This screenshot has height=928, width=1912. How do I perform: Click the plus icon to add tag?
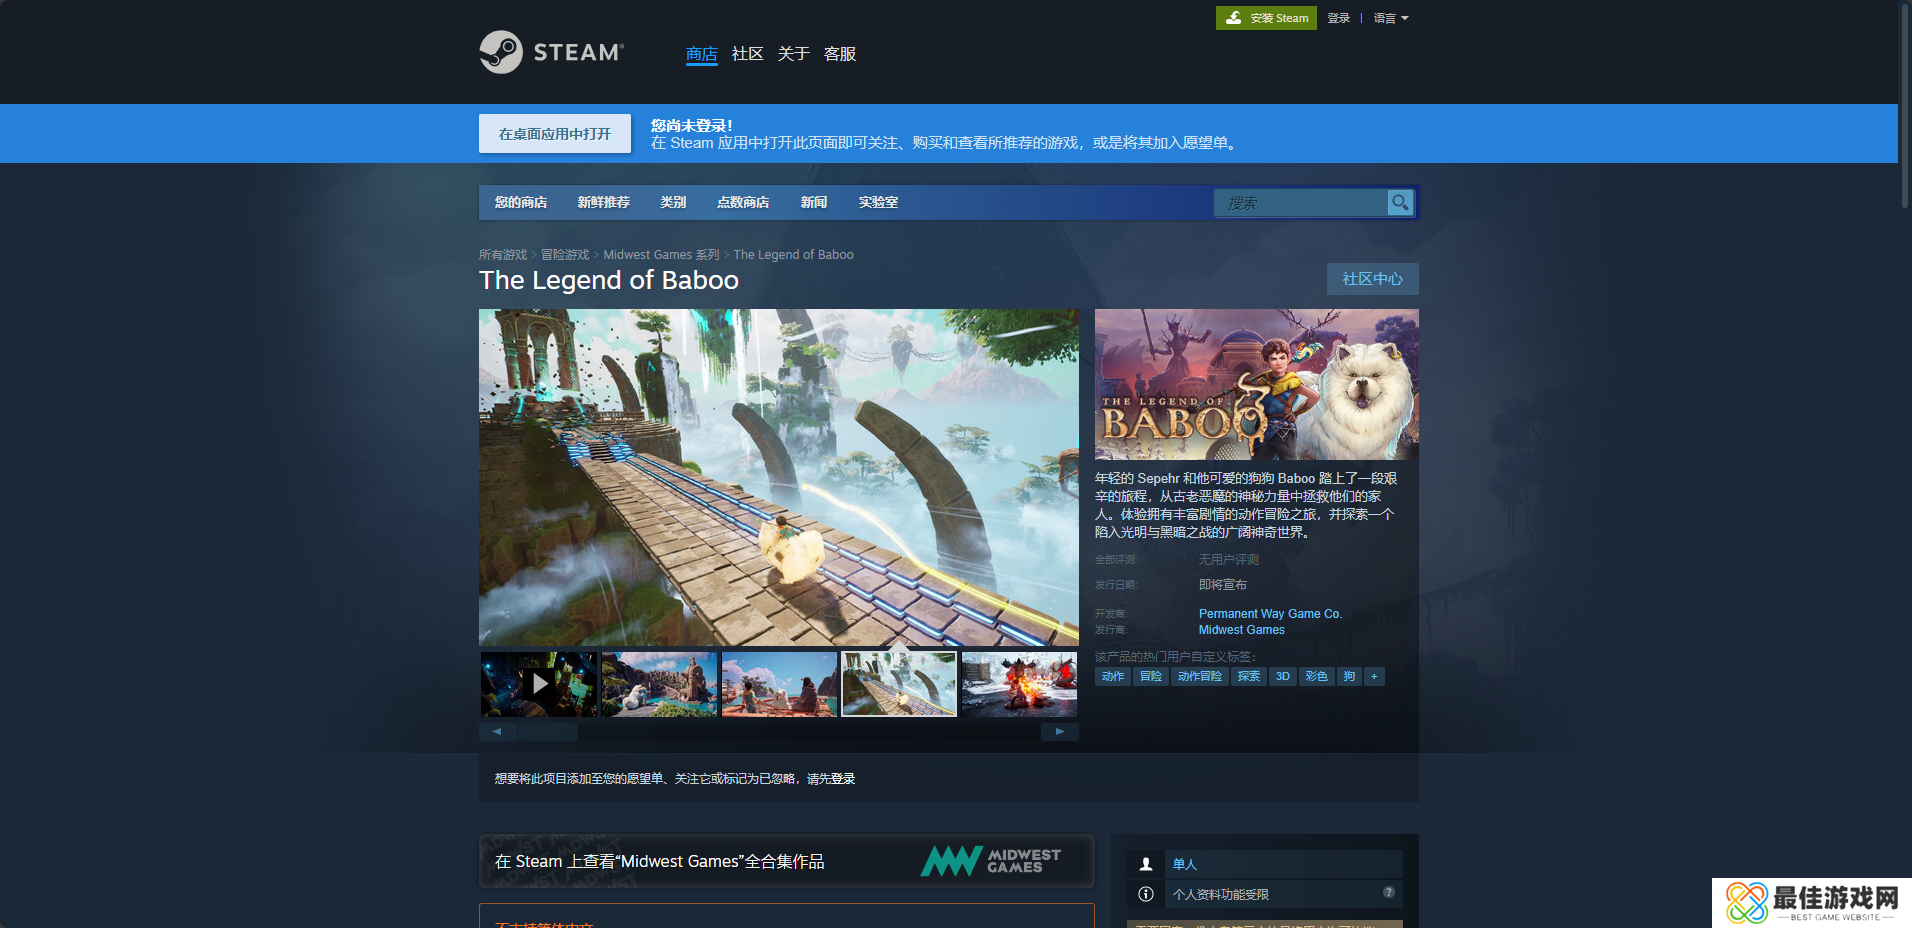pyautogui.click(x=1374, y=677)
